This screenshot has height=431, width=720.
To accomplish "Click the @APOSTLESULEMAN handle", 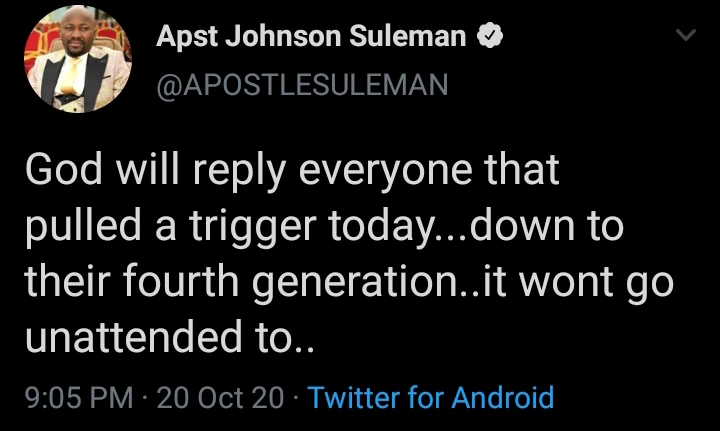I will tap(302, 85).
